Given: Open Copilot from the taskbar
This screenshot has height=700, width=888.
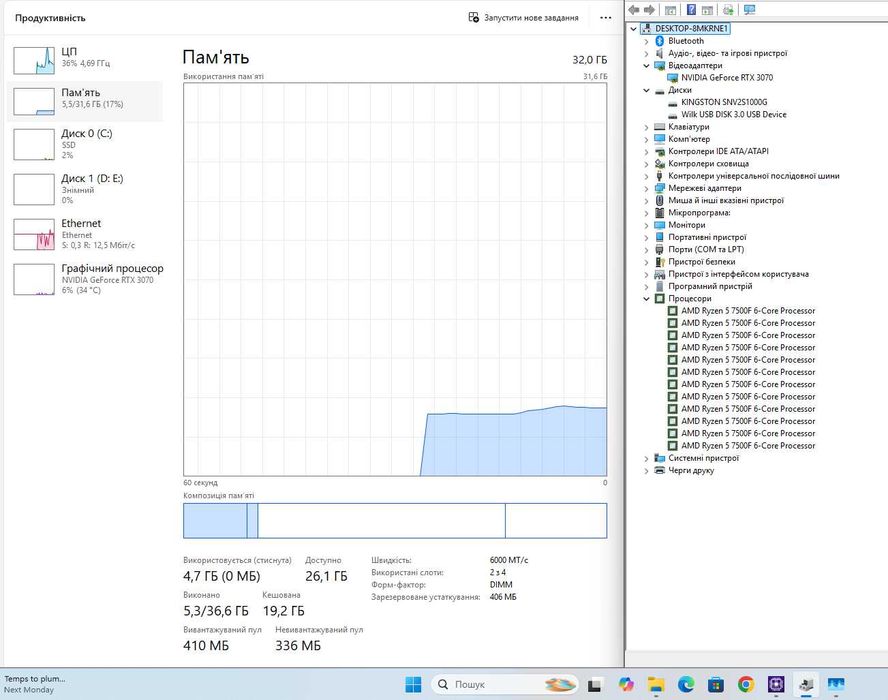Looking at the screenshot, I should click(625, 685).
